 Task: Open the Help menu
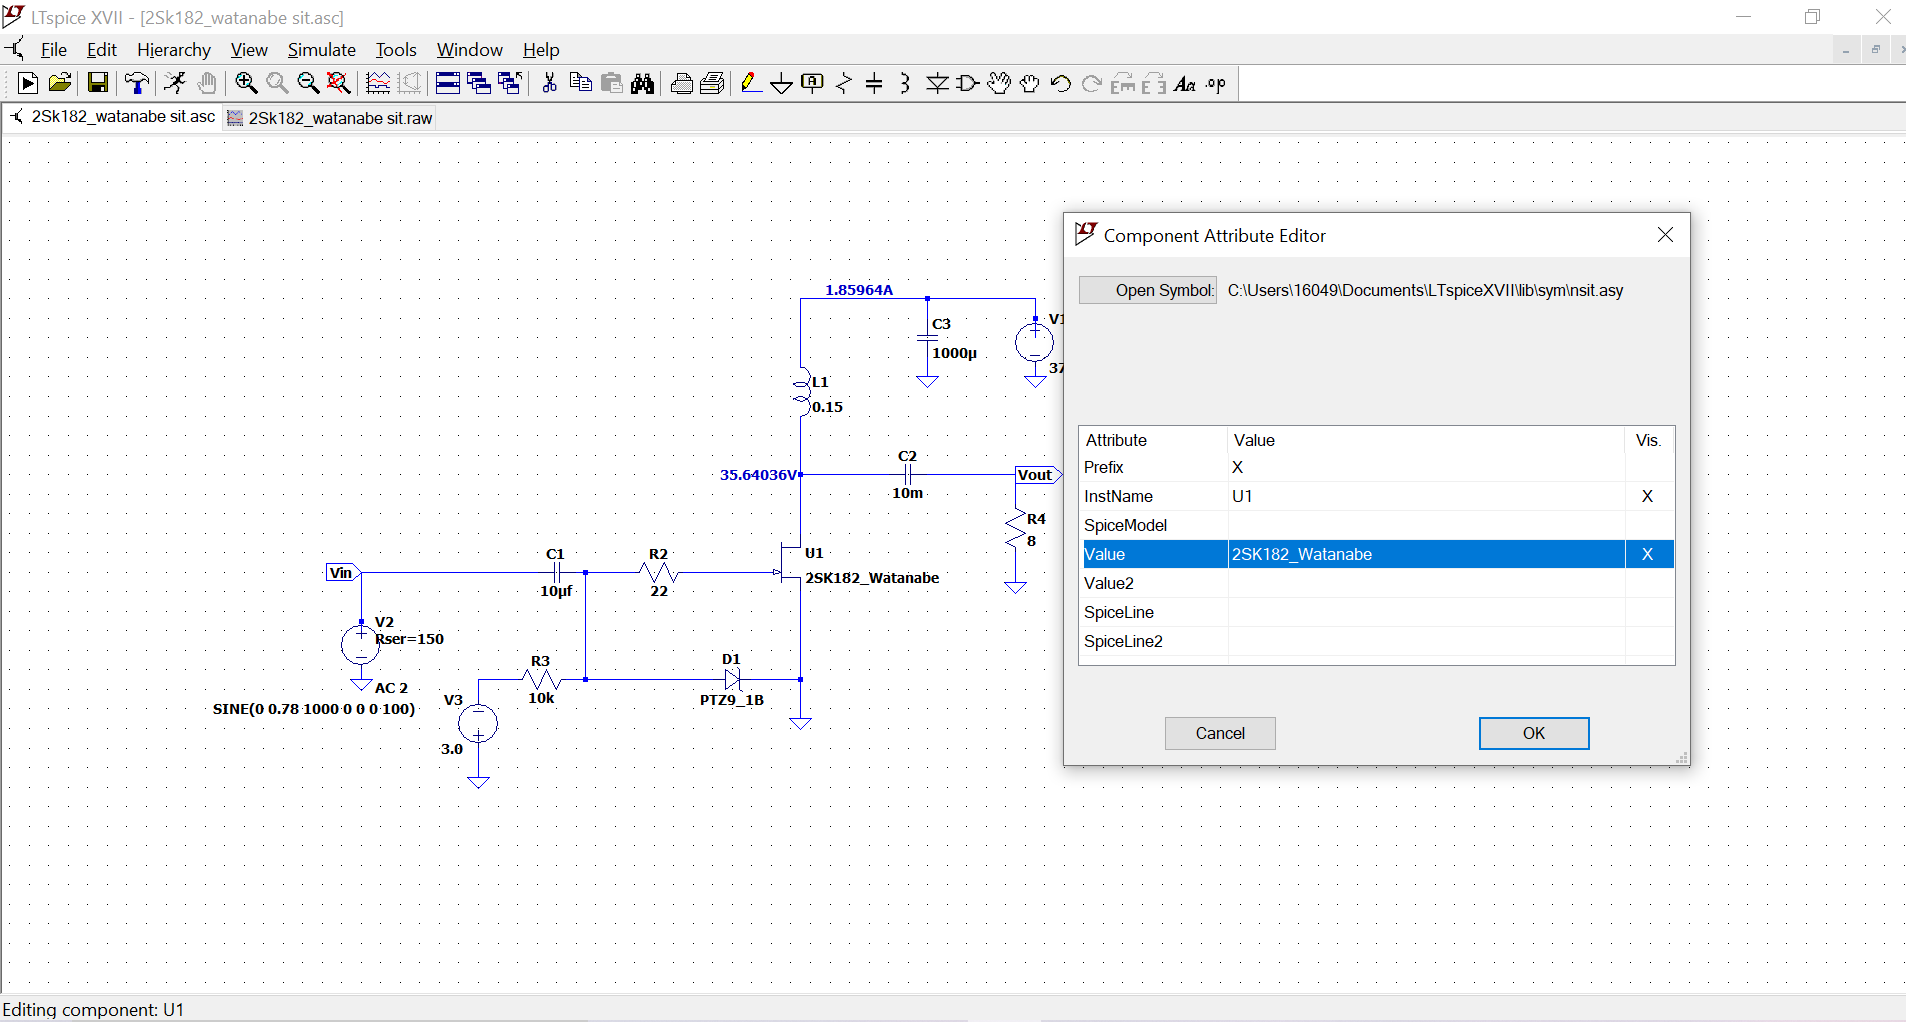[541, 50]
